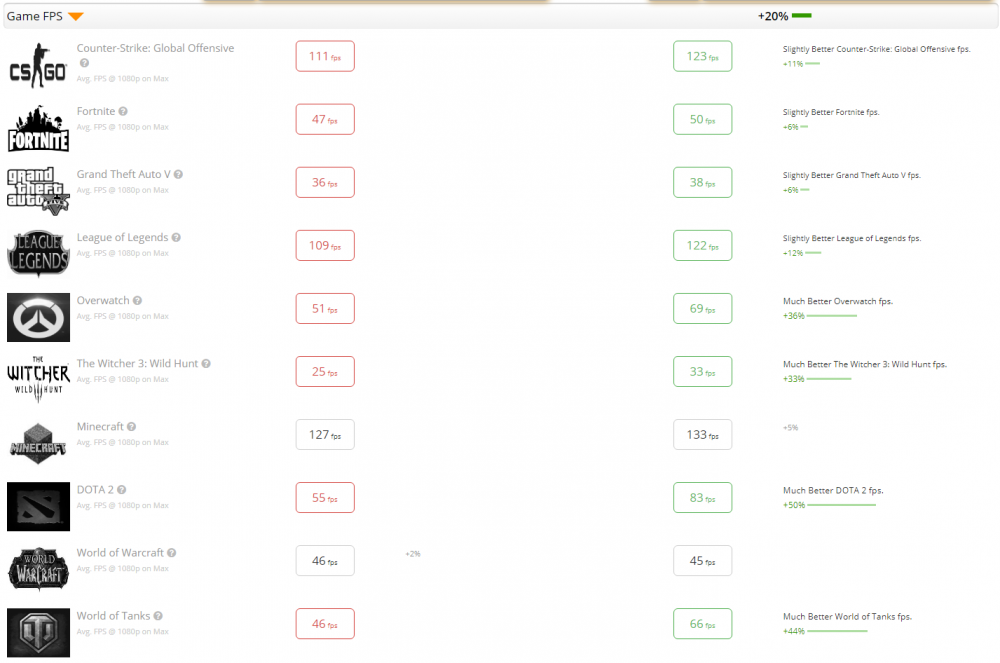Click the Overwatch logo thumbnail
1000x663 pixels.
pos(38,317)
